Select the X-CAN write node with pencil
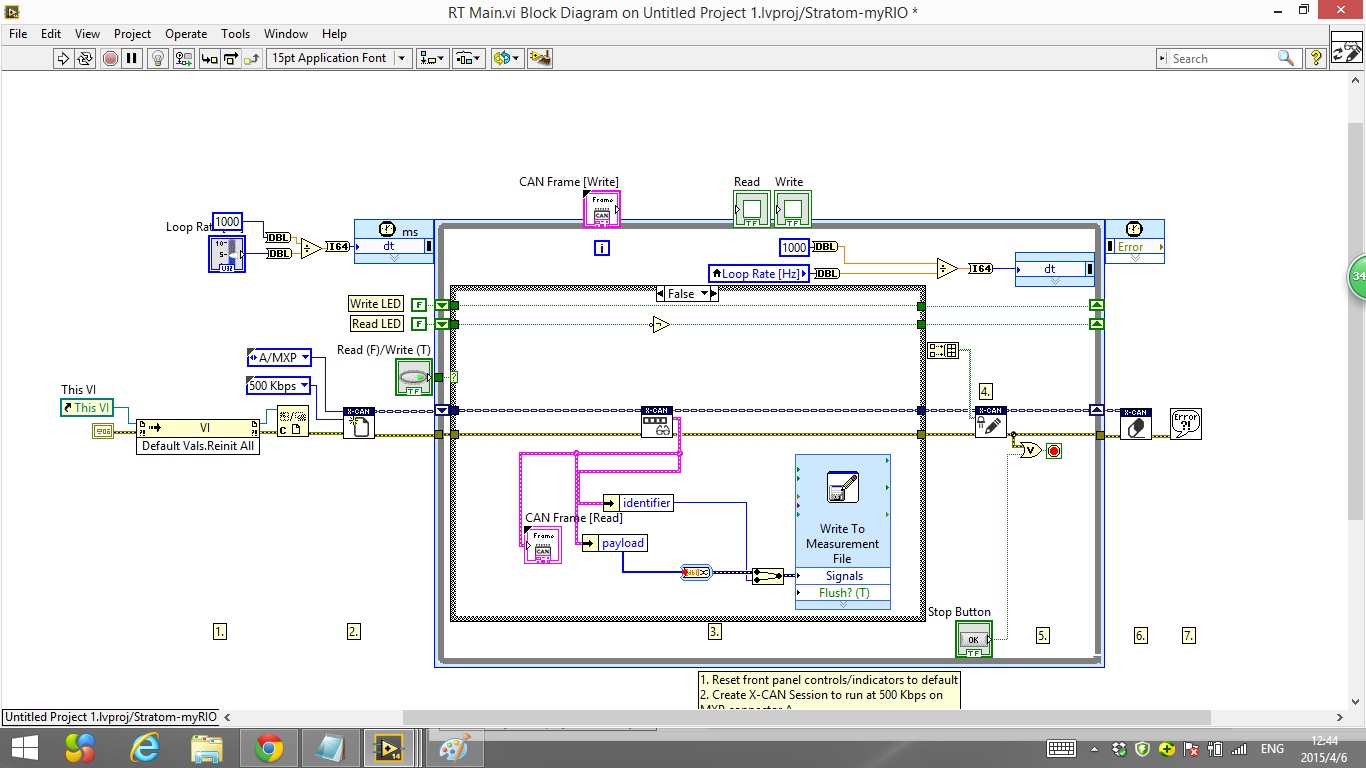Screen dimensions: 1366x768 pyautogui.click(x=990, y=423)
